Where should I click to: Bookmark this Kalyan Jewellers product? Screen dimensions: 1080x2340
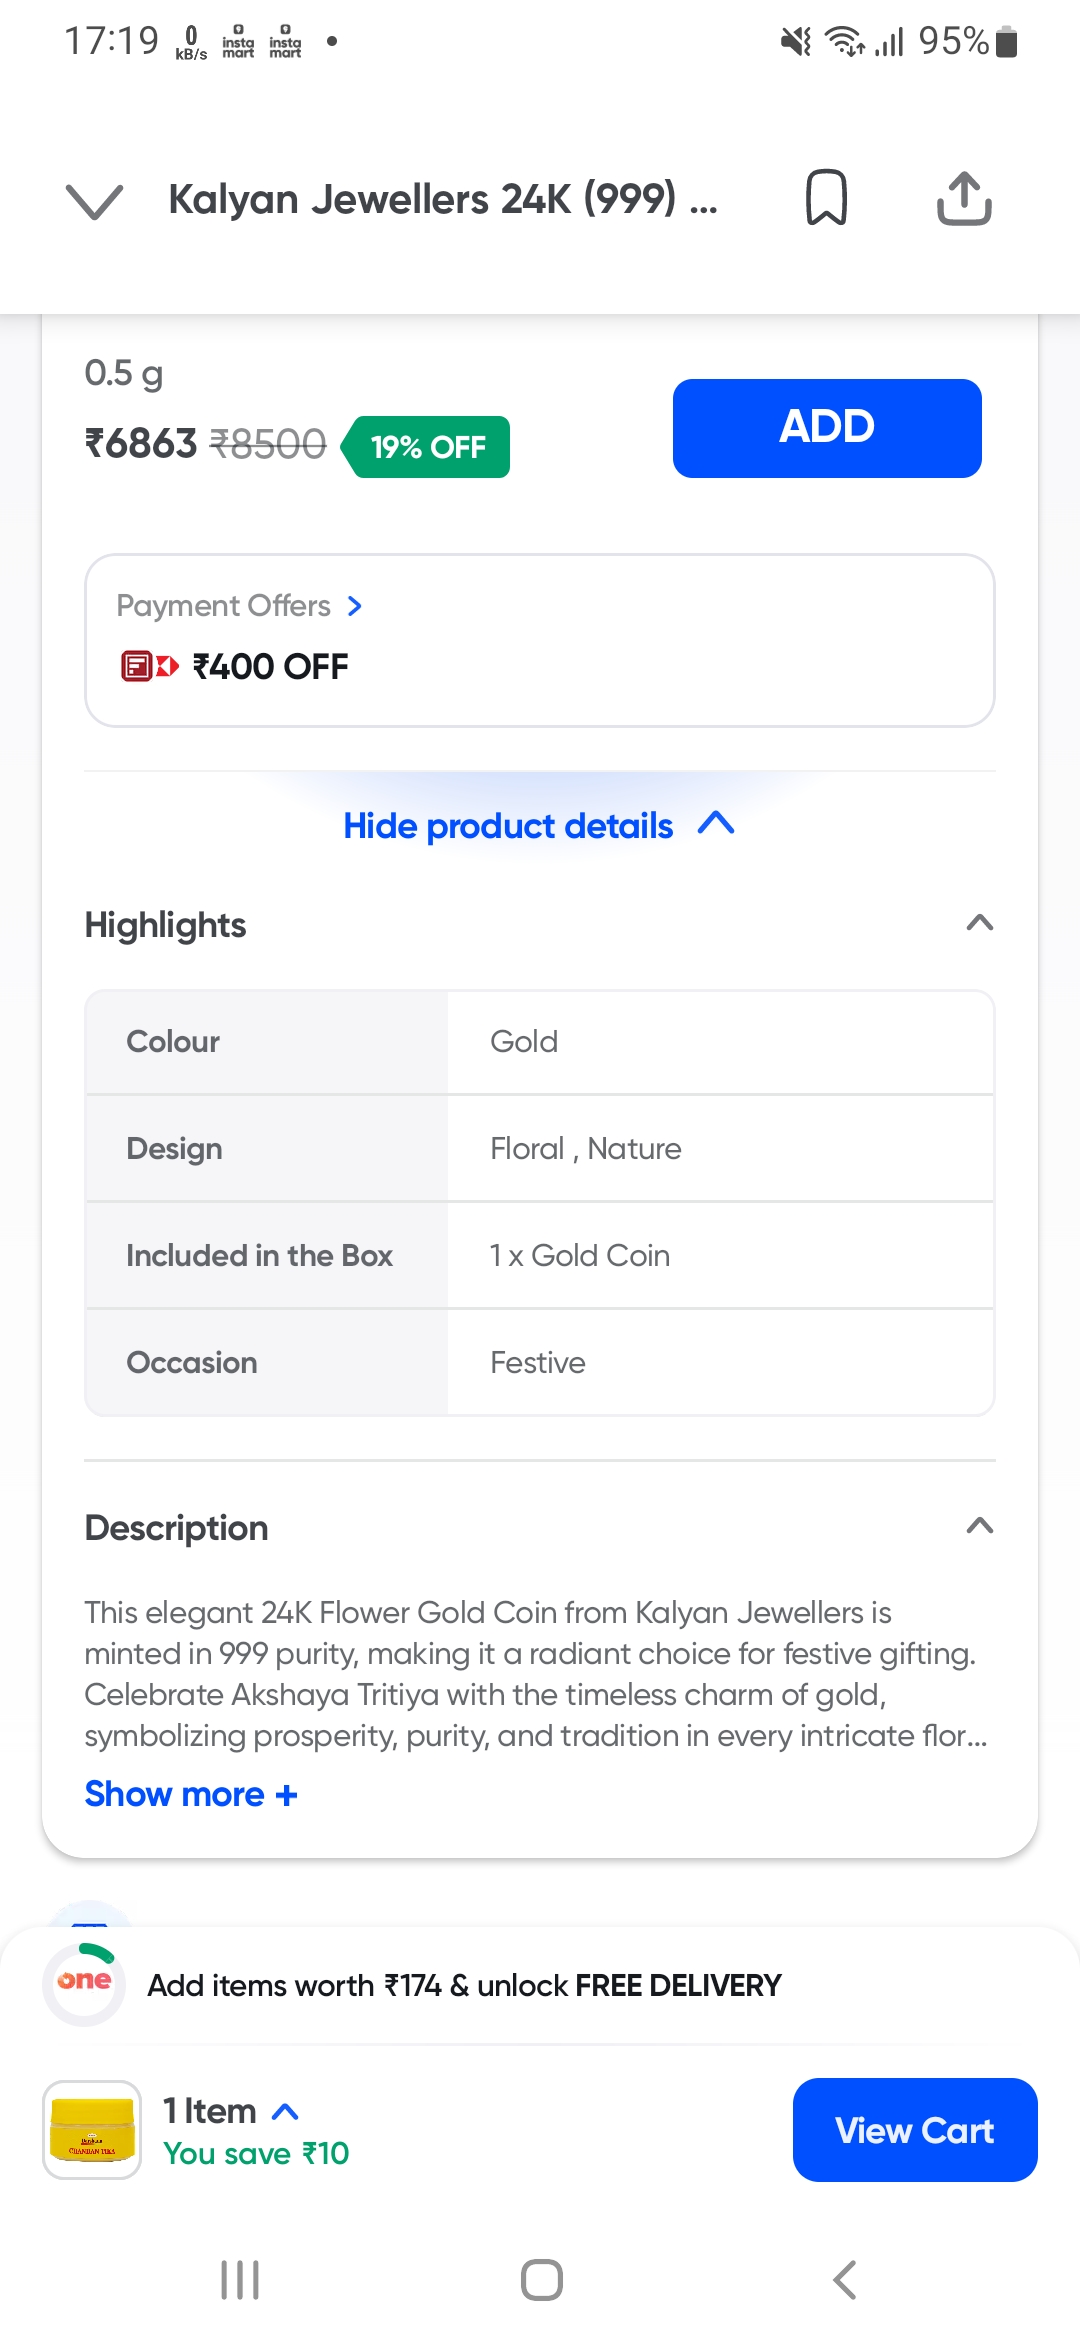826,197
